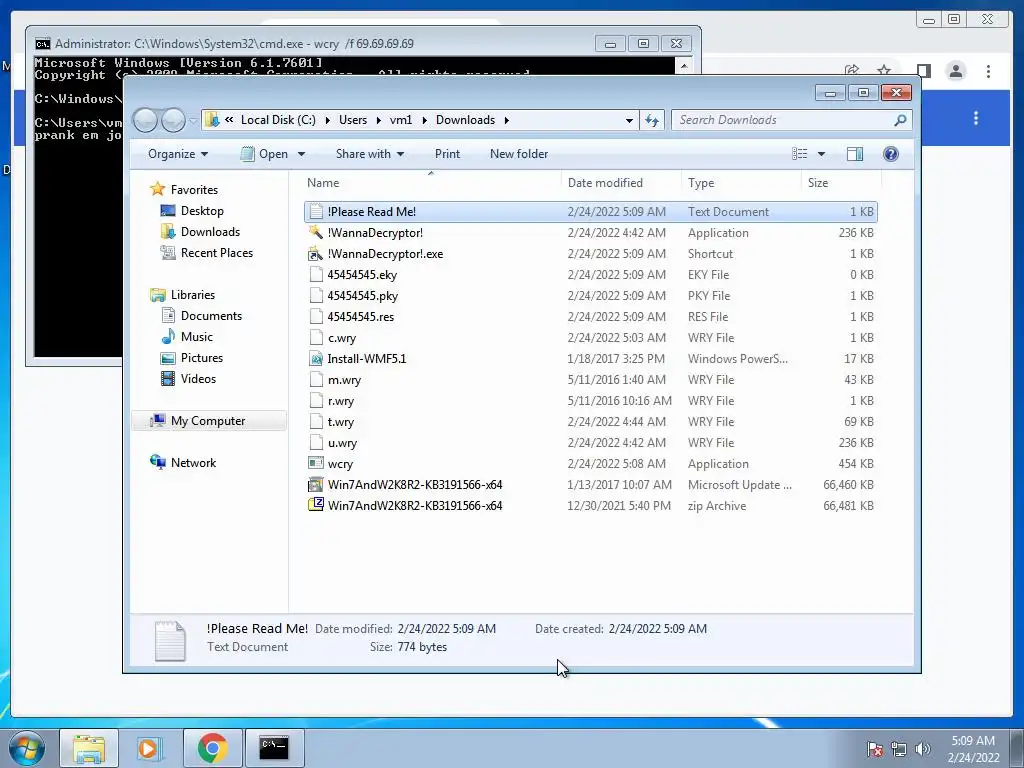Expand the recent pages dropdown arrow

(193, 121)
